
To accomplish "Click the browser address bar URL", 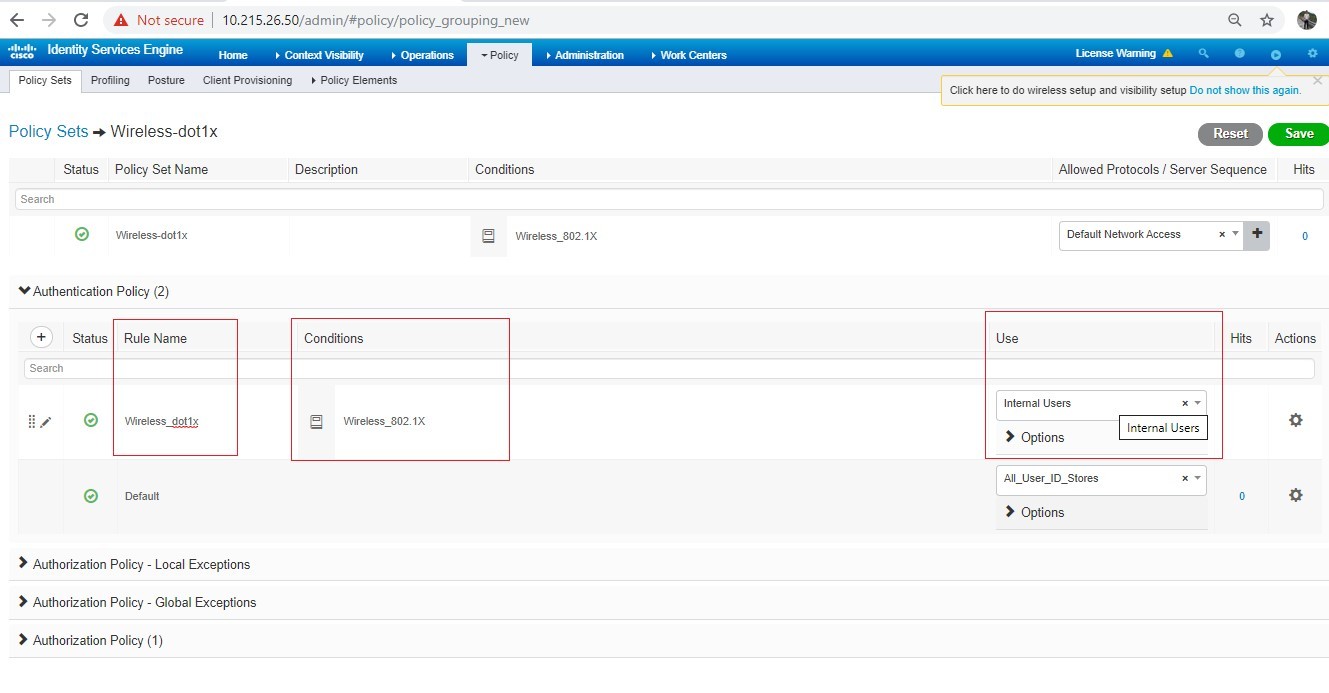I will 376,20.
